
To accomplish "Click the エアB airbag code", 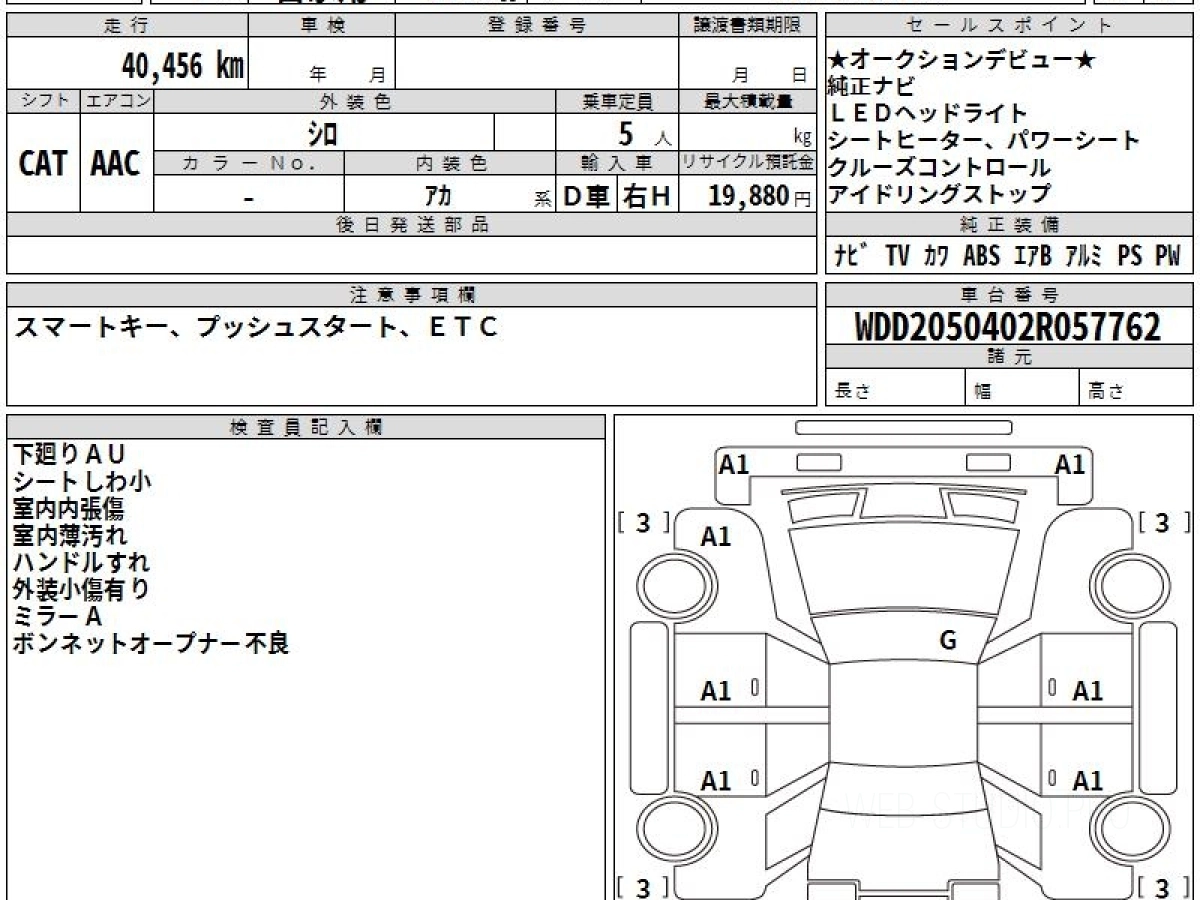I will tap(1033, 256).
